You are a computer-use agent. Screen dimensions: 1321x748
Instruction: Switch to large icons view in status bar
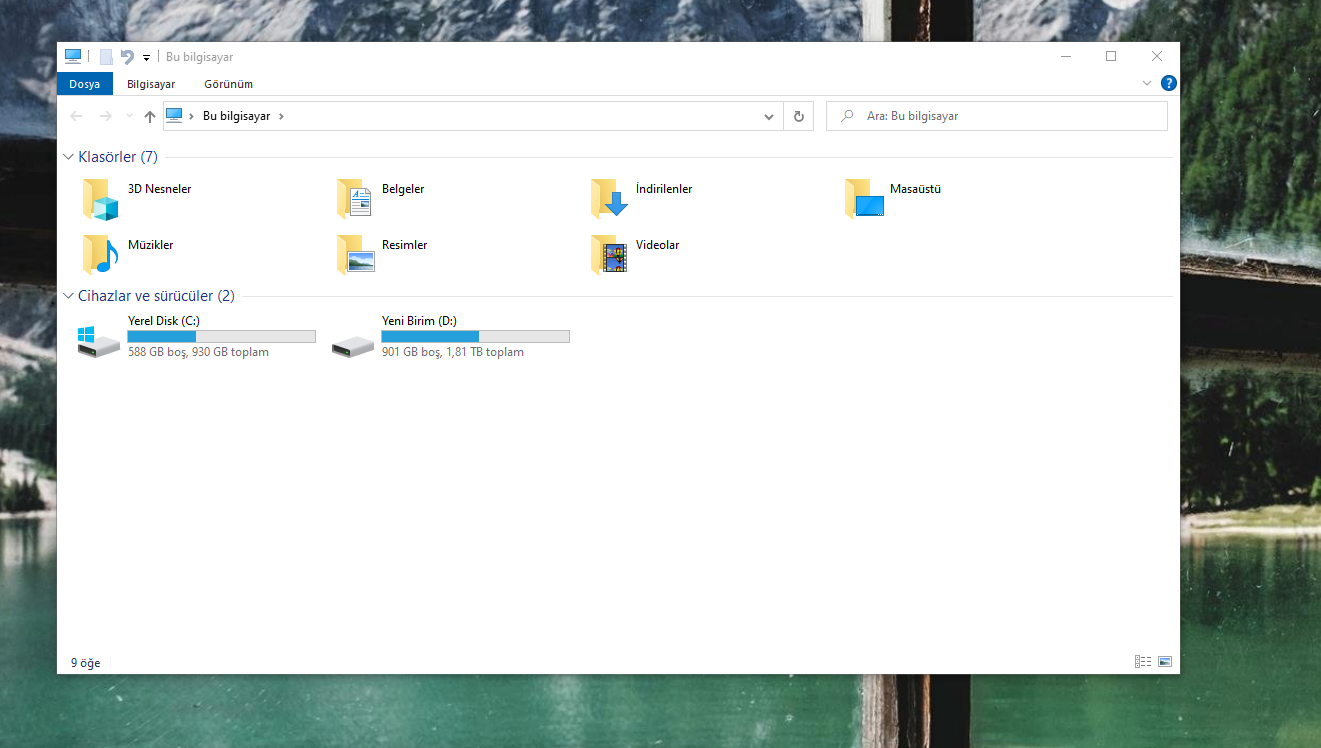tap(1165, 662)
